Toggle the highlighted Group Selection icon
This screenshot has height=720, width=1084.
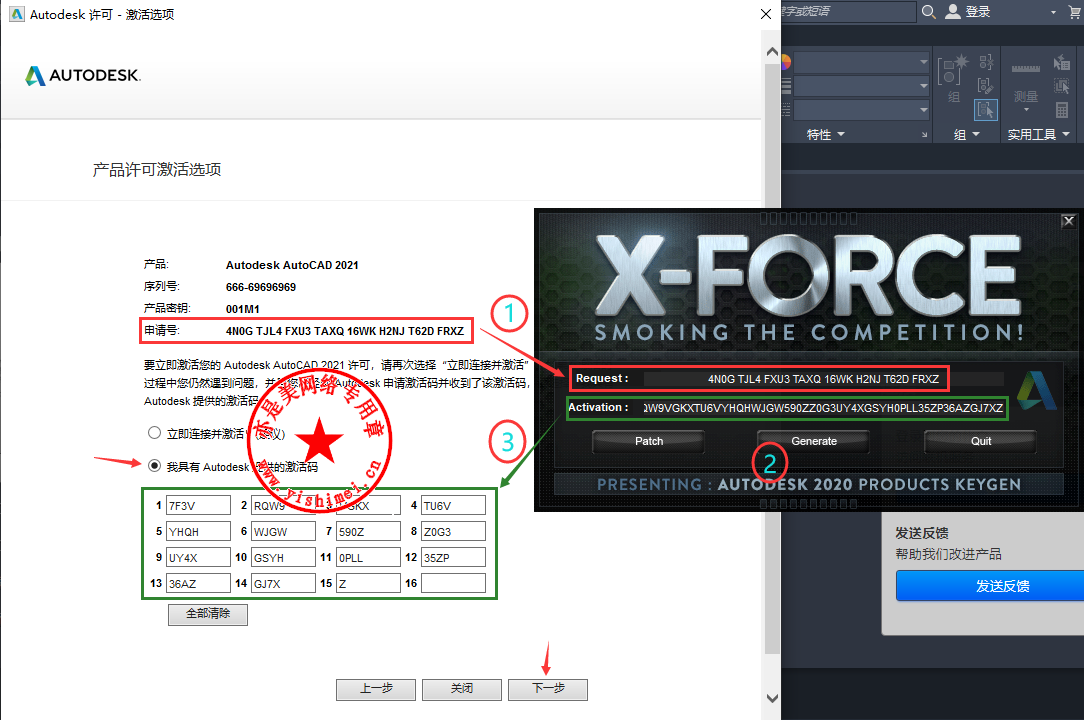coord(987,109)
